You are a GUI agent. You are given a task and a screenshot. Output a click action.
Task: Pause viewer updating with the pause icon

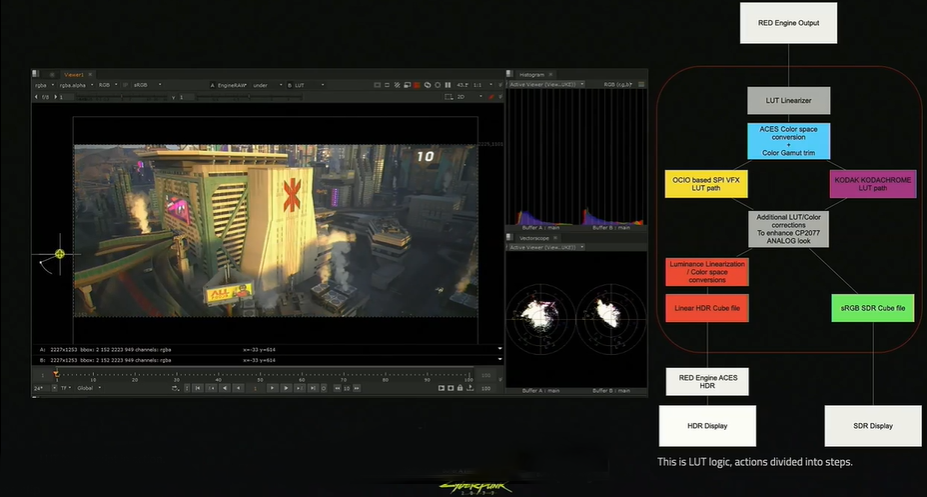[x=448, y=85]
